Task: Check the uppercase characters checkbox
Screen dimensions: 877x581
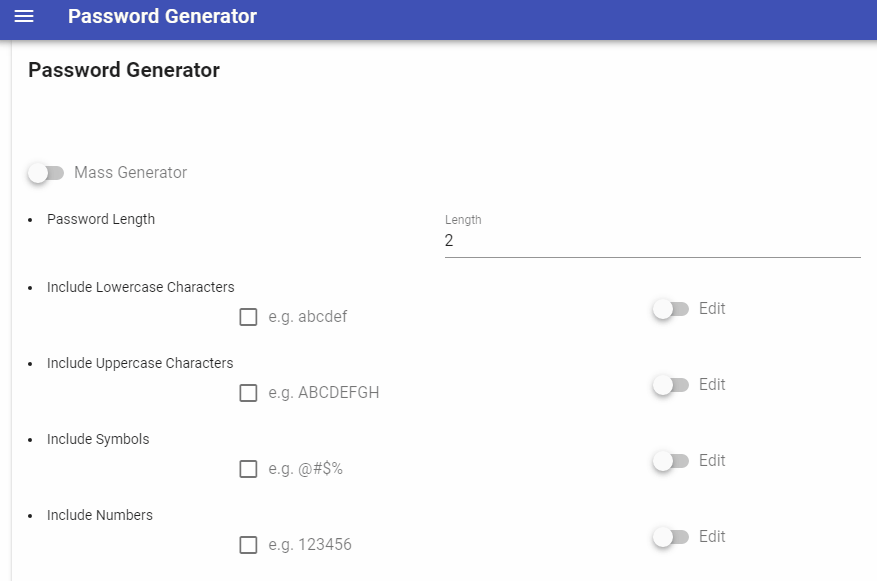Action: (x=248, y=393)
